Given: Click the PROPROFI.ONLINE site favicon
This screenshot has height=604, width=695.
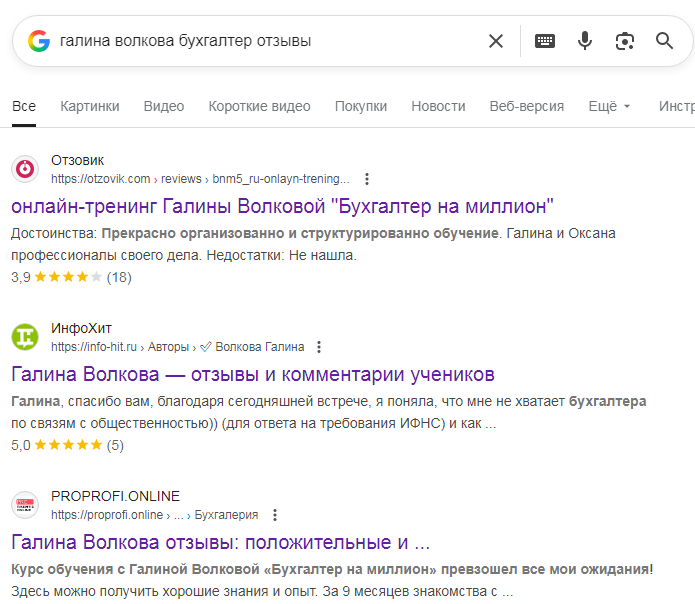Looking at the screenshot, I should [25, 505].
